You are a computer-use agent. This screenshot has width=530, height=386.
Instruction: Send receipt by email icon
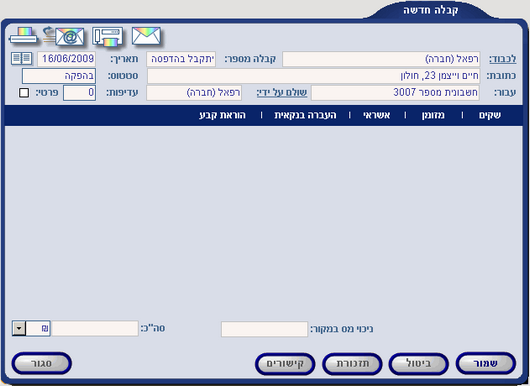click(64, 36)
